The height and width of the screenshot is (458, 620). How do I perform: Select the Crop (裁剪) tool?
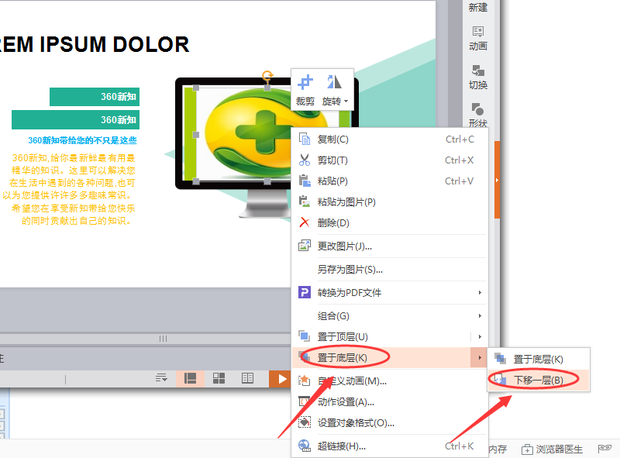tap(305, 91)
